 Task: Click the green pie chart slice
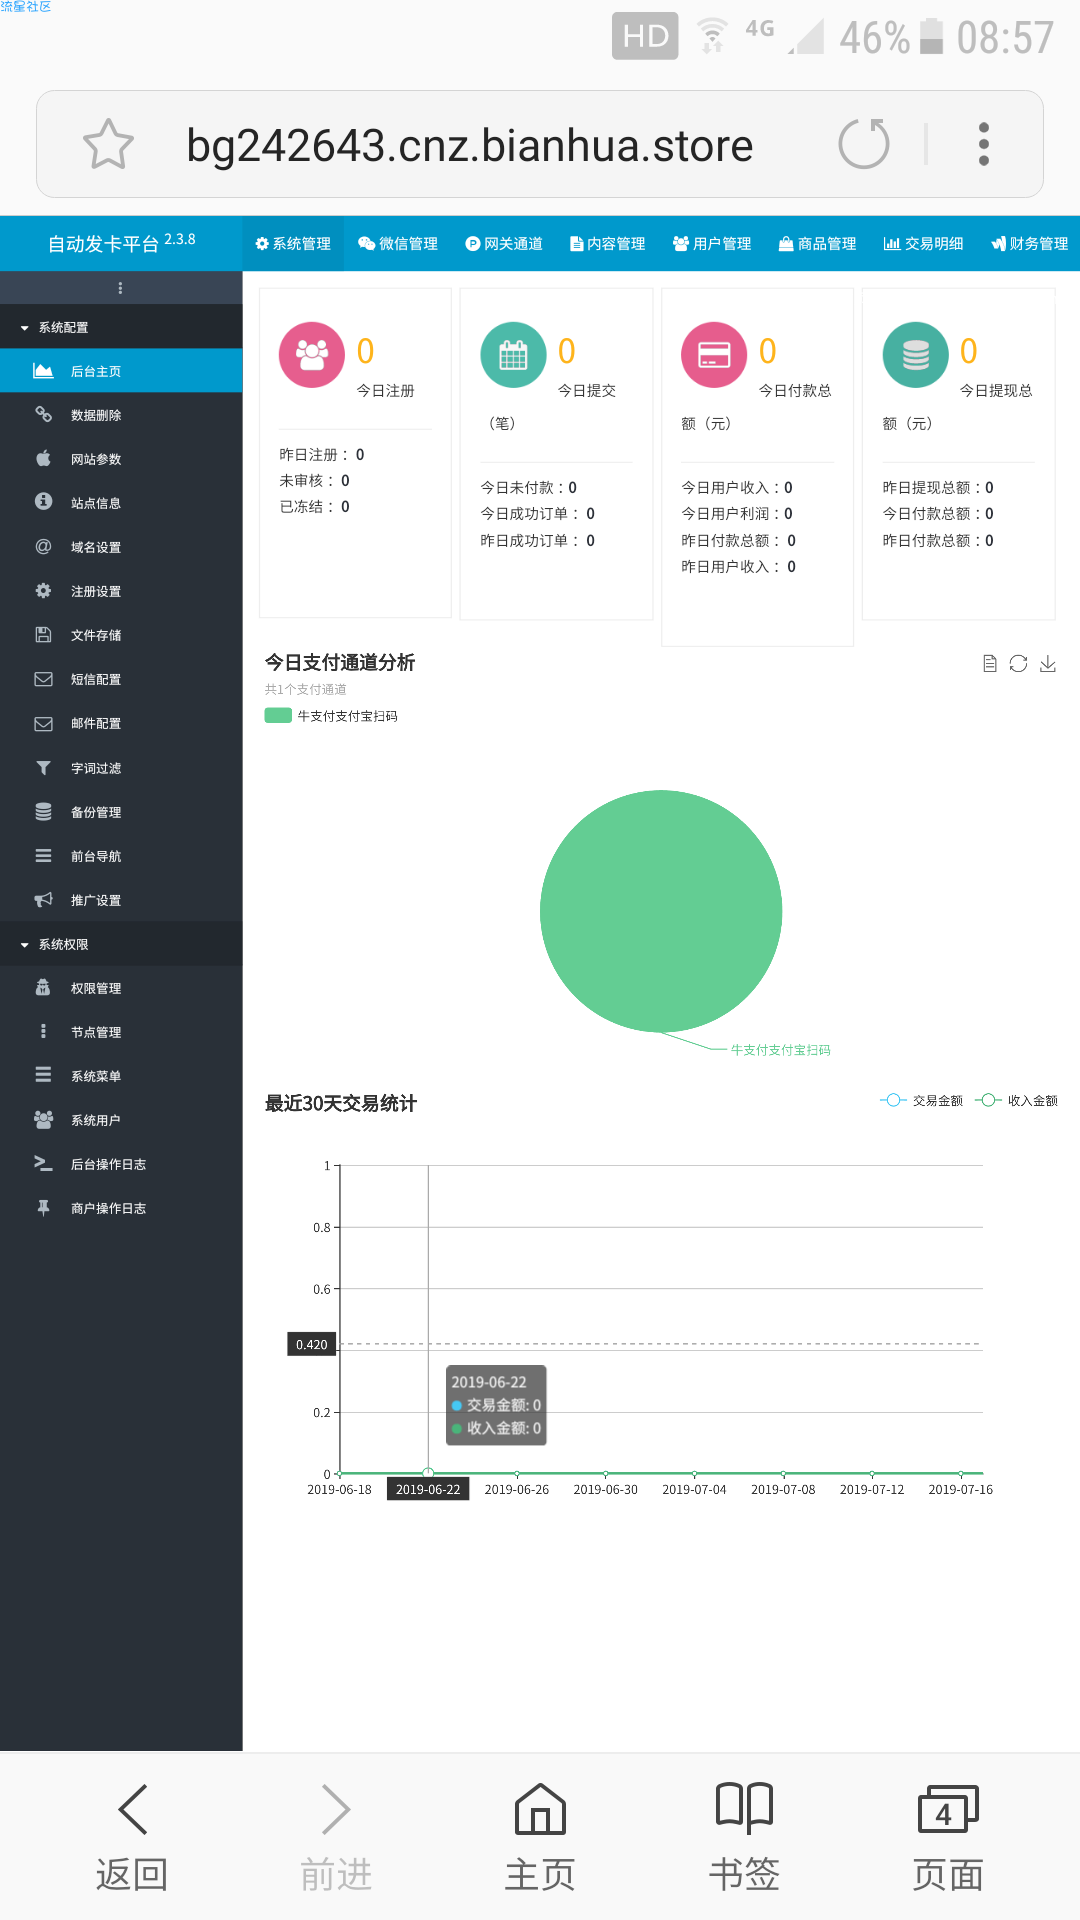(661, 911)
